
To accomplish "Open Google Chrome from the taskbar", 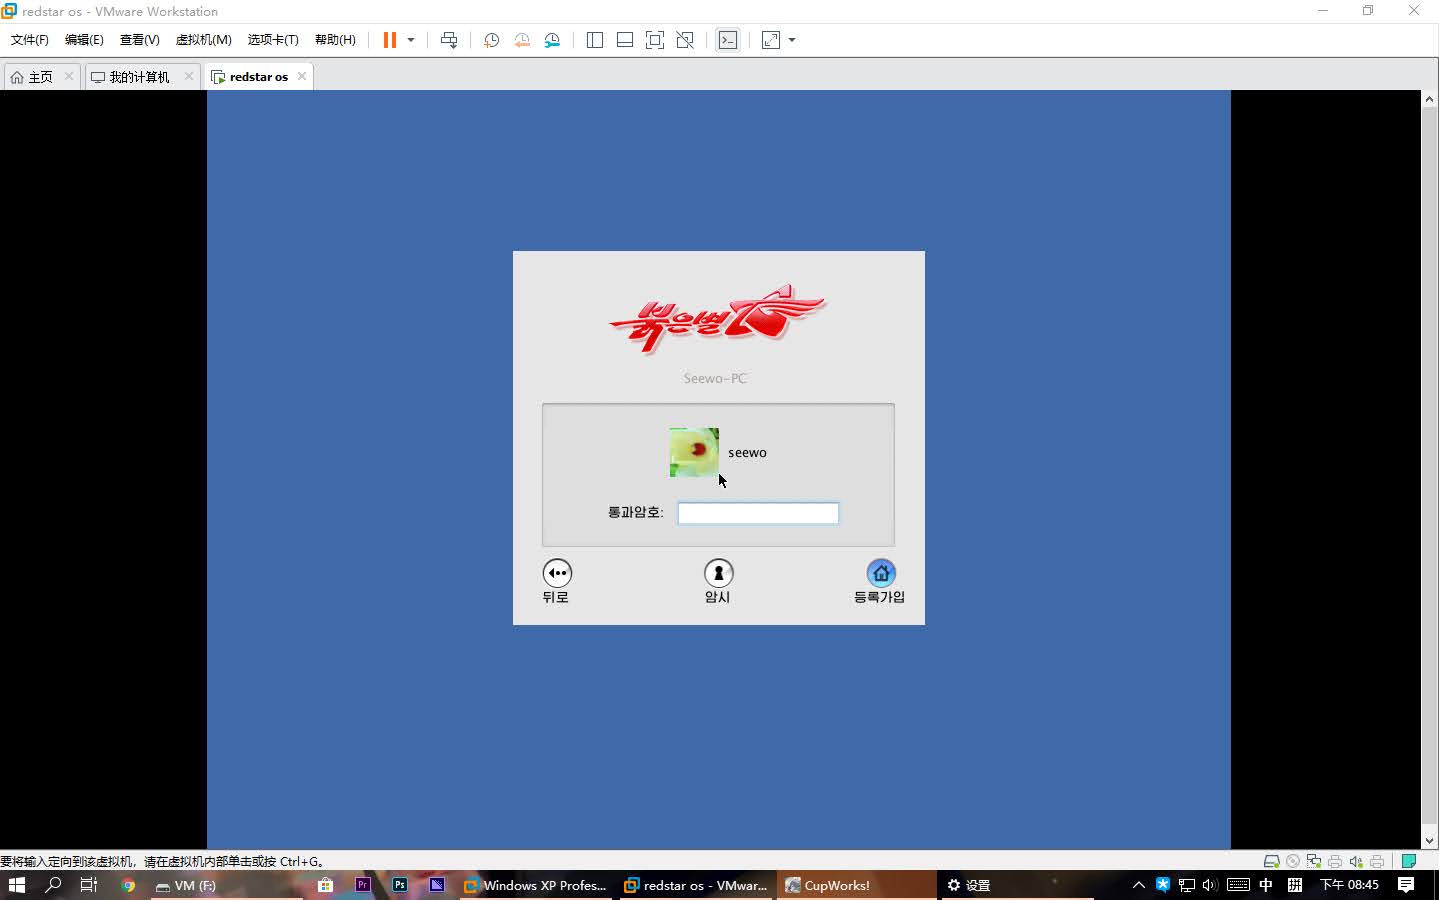I will (128, 885).
